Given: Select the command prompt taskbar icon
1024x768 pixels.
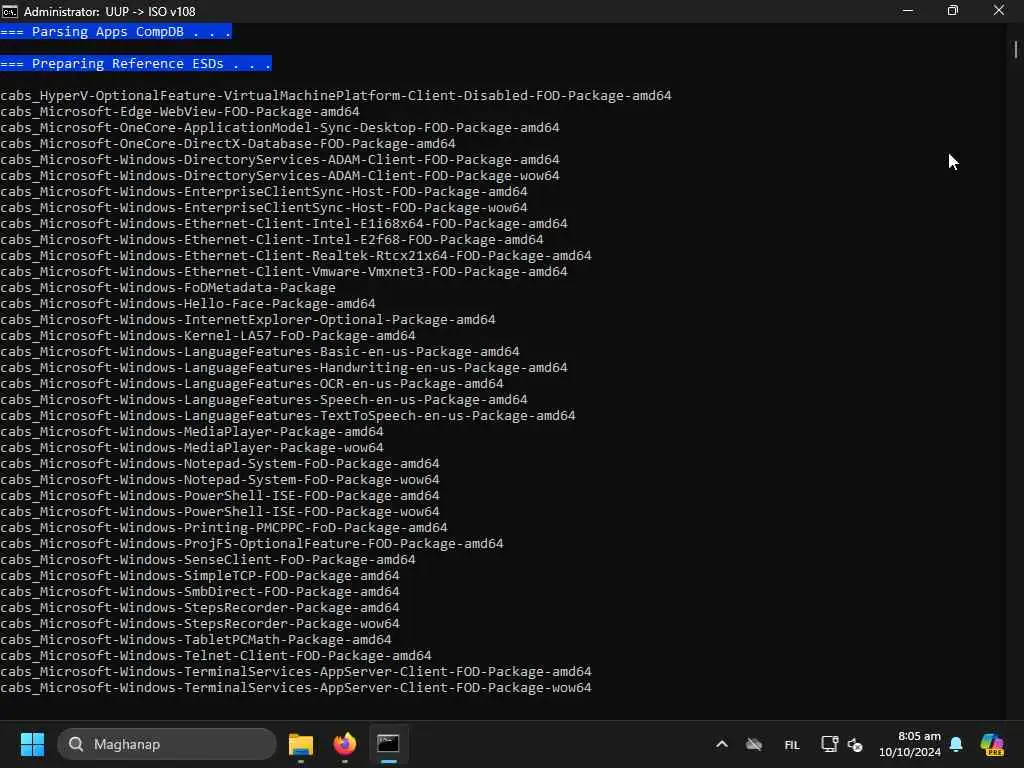Looking at the screenshot, I should click(388, 744).
